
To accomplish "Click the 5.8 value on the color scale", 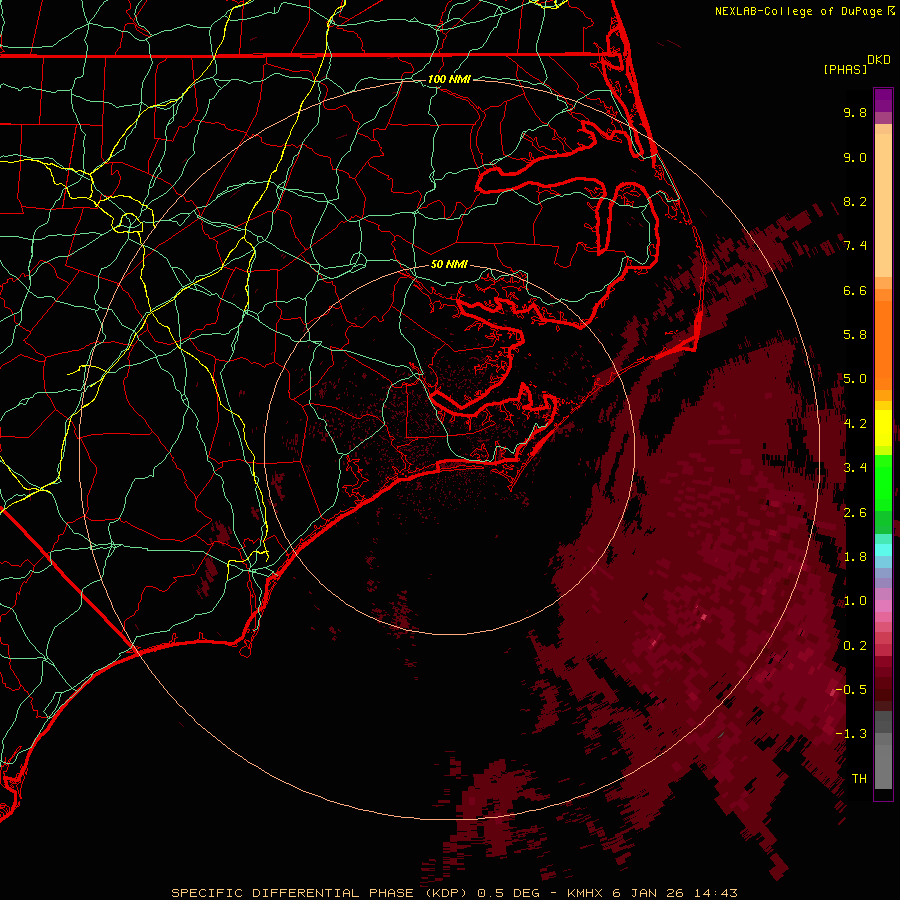I will (x=855, y=335).
